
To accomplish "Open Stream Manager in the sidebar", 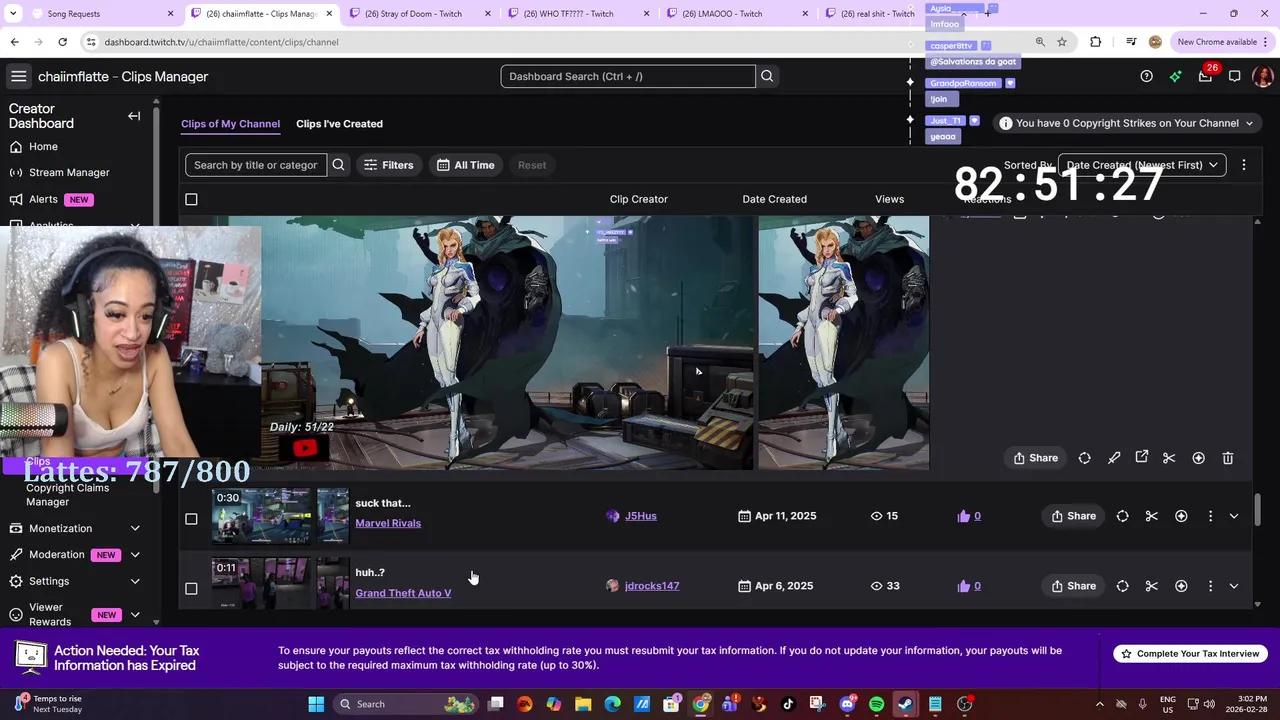I will pos(69,172).
